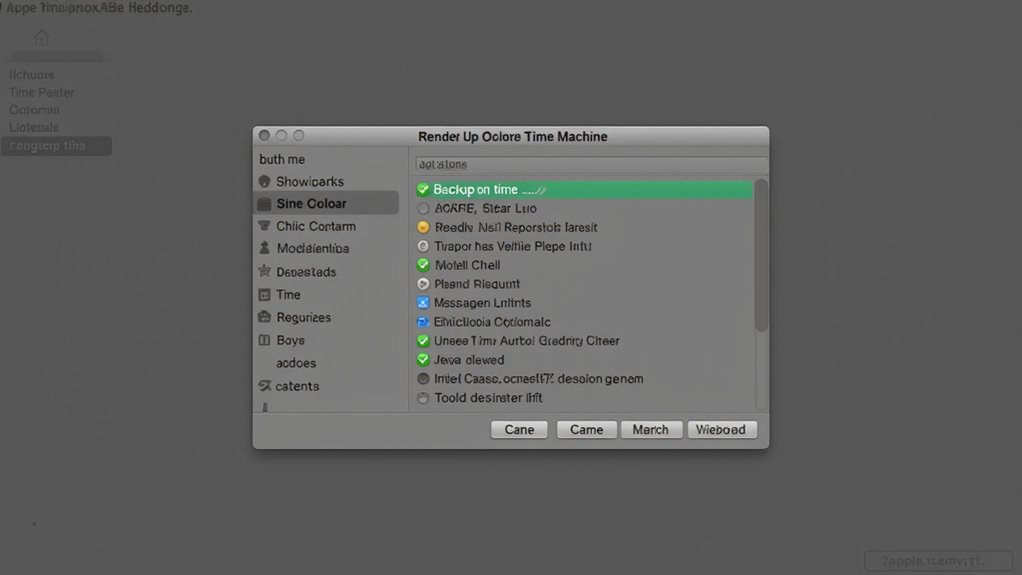Screen dimensions: 1022x575
Task: Select the ACARE, Stear Lno option
Action: 423,209
